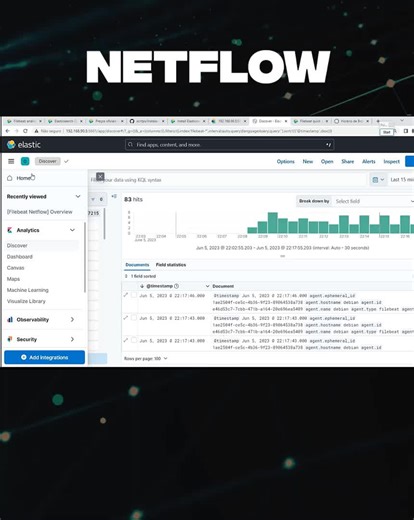Screen dimensions: 414x520
Task: Collapse the Recently viewed section
Action: (78, 196)
